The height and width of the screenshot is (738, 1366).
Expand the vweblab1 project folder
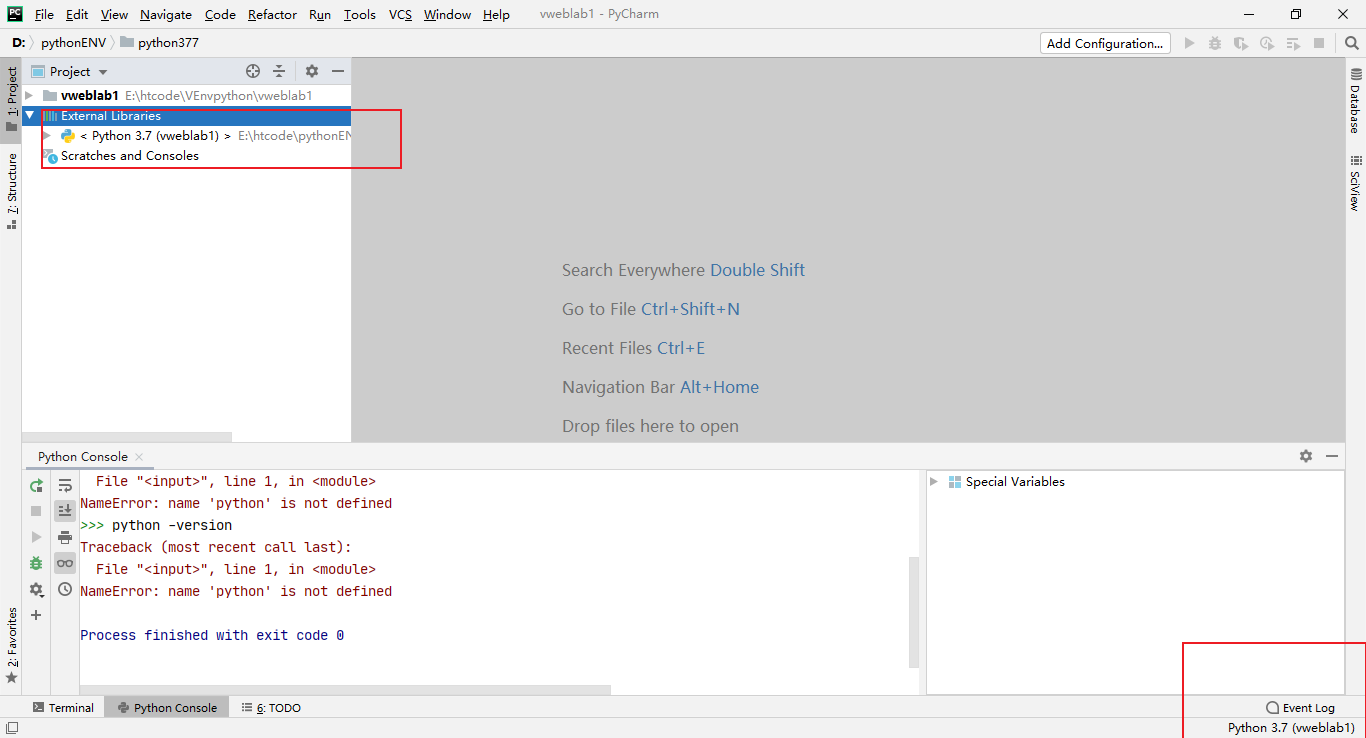[x=30, y=96]
